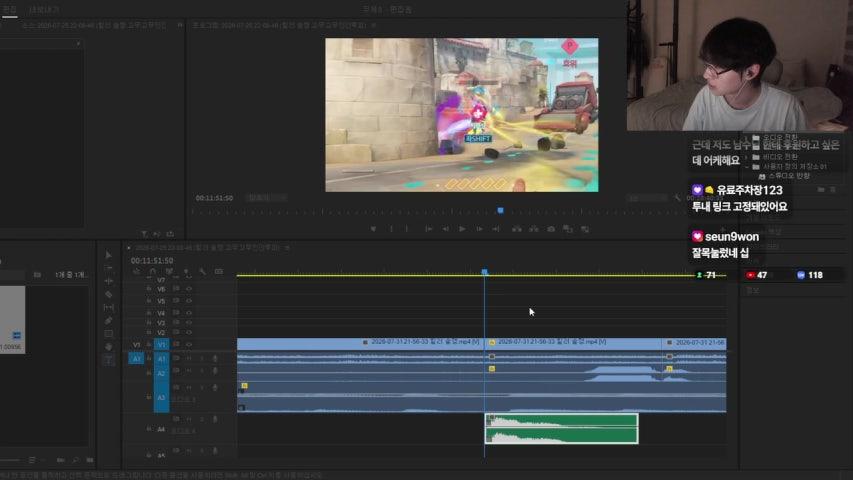Open timeline display settings wrench
This screenshot has width=853, height=480.
click(202, 271)
